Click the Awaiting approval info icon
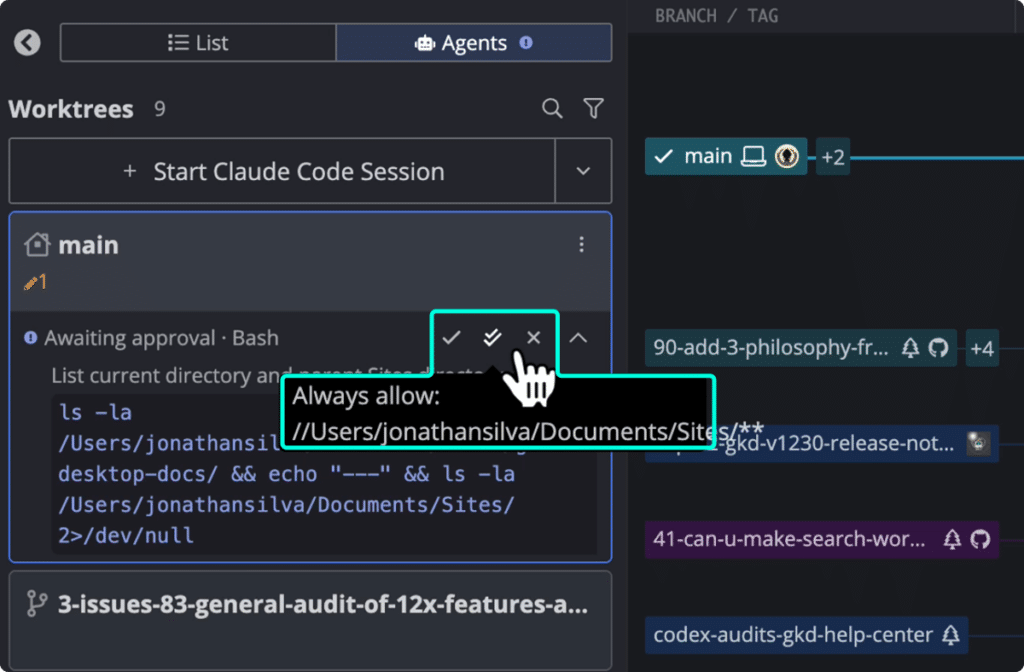 [x=30, y=338]
